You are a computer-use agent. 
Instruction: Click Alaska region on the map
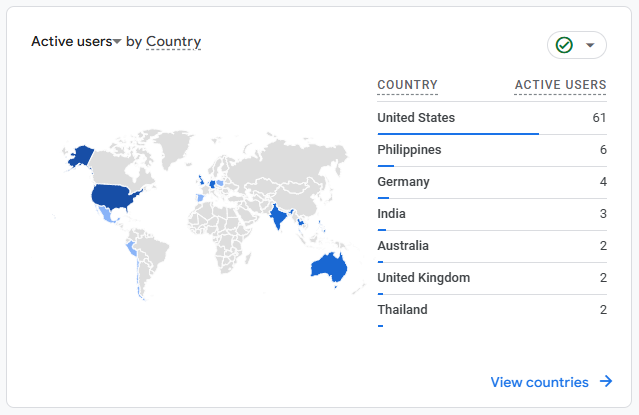(x=82, y=156)
